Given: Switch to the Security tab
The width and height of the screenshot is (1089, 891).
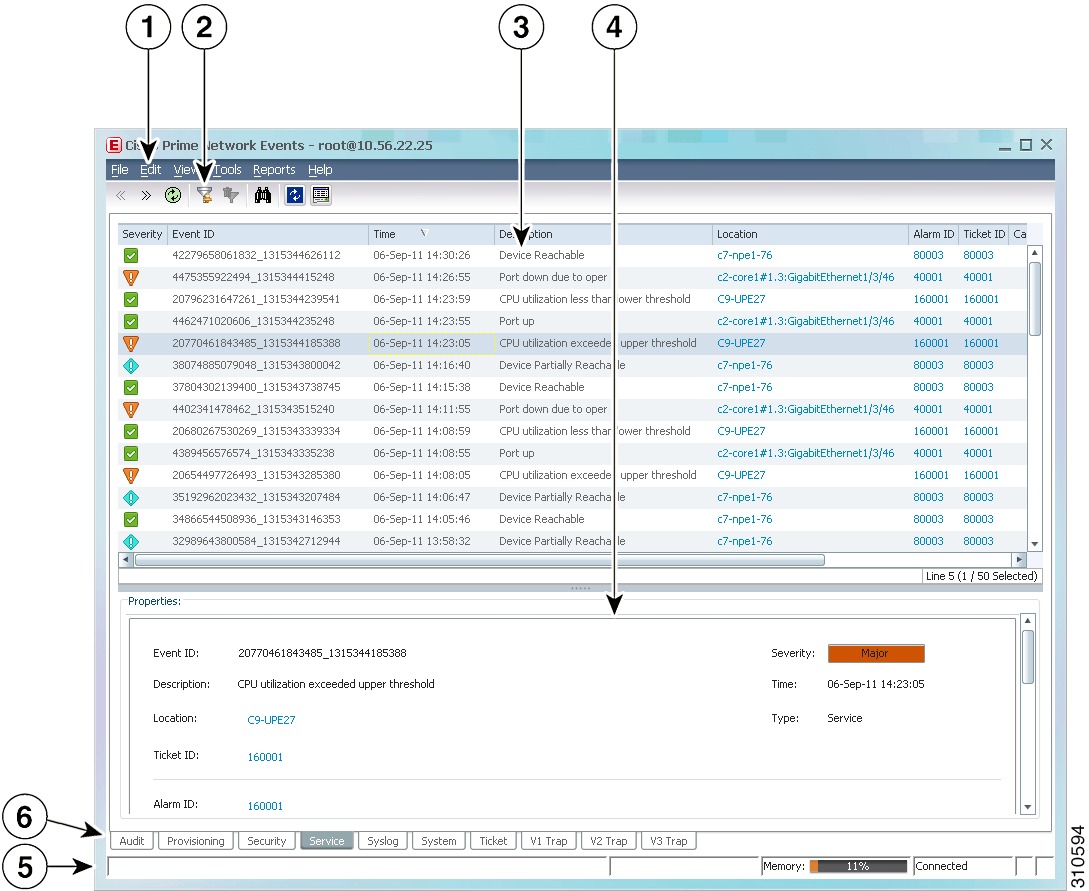Looking at the screenshot, I should click(267, 841).
